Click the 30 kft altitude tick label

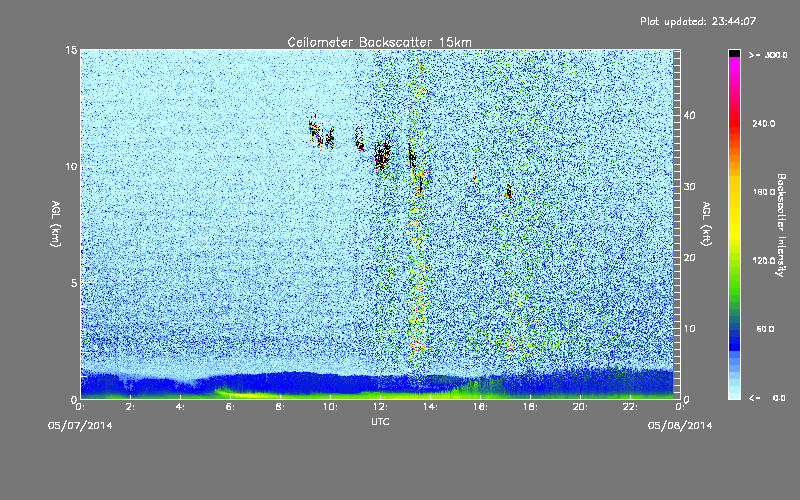tap(689, 186)
